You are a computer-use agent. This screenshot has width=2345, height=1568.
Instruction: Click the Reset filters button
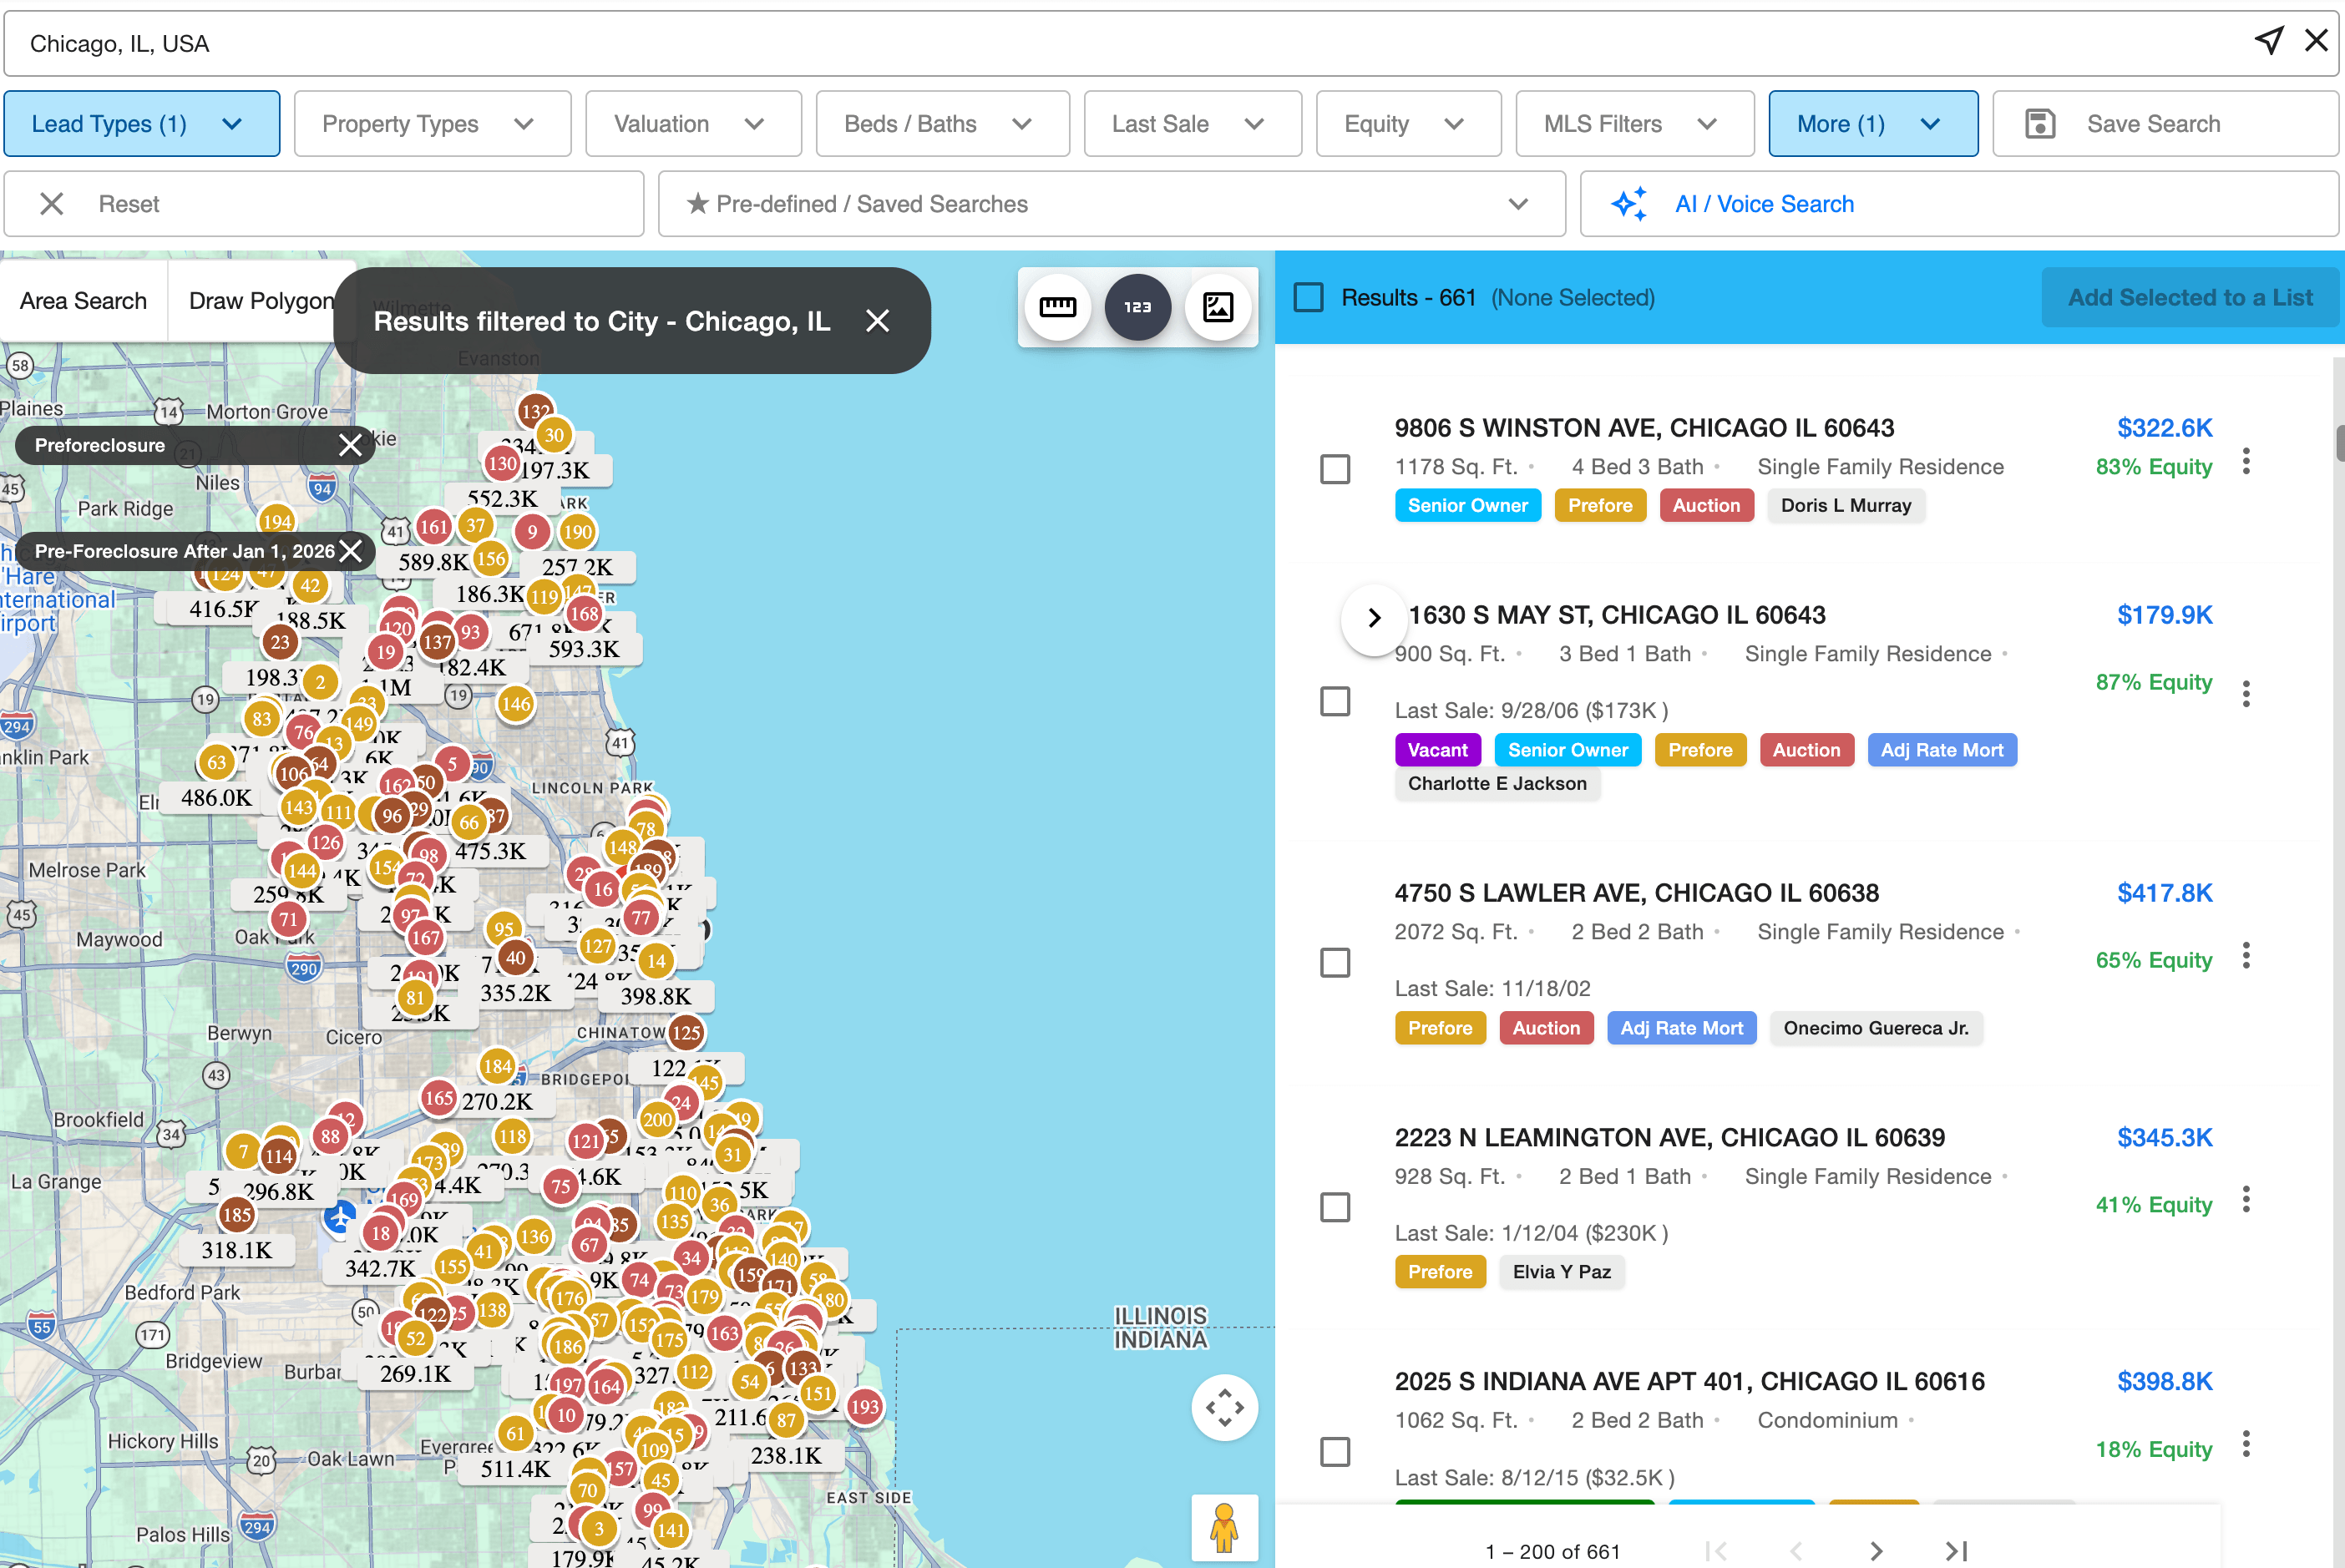[129, 203]
